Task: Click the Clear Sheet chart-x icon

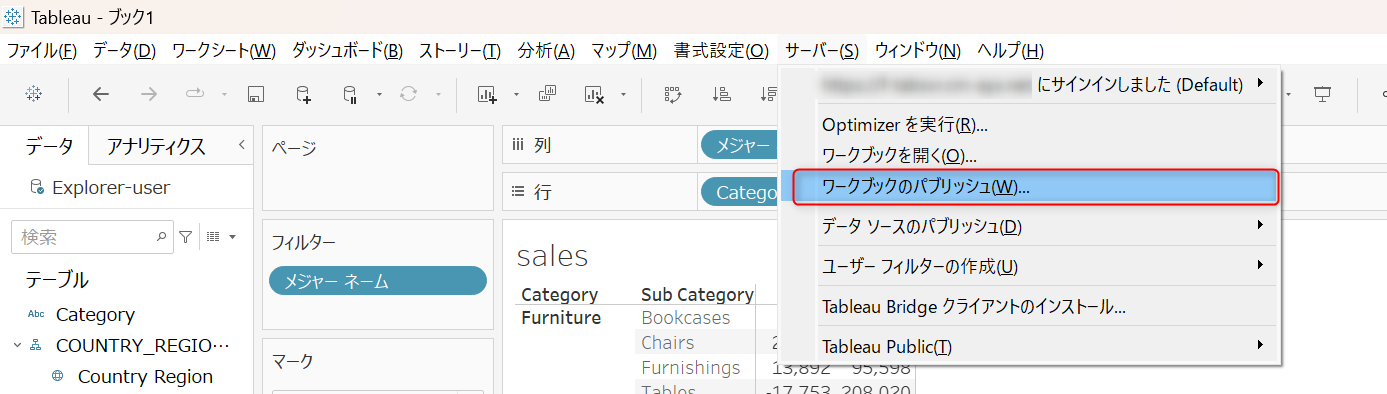Action: pos(595,95)
